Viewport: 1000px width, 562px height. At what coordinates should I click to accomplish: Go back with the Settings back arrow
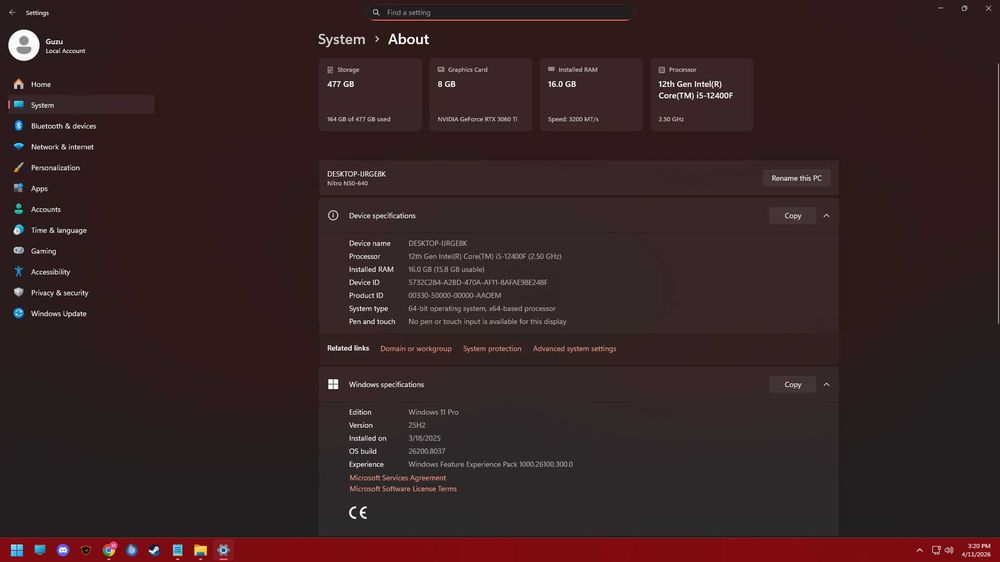tap(12, 12)
